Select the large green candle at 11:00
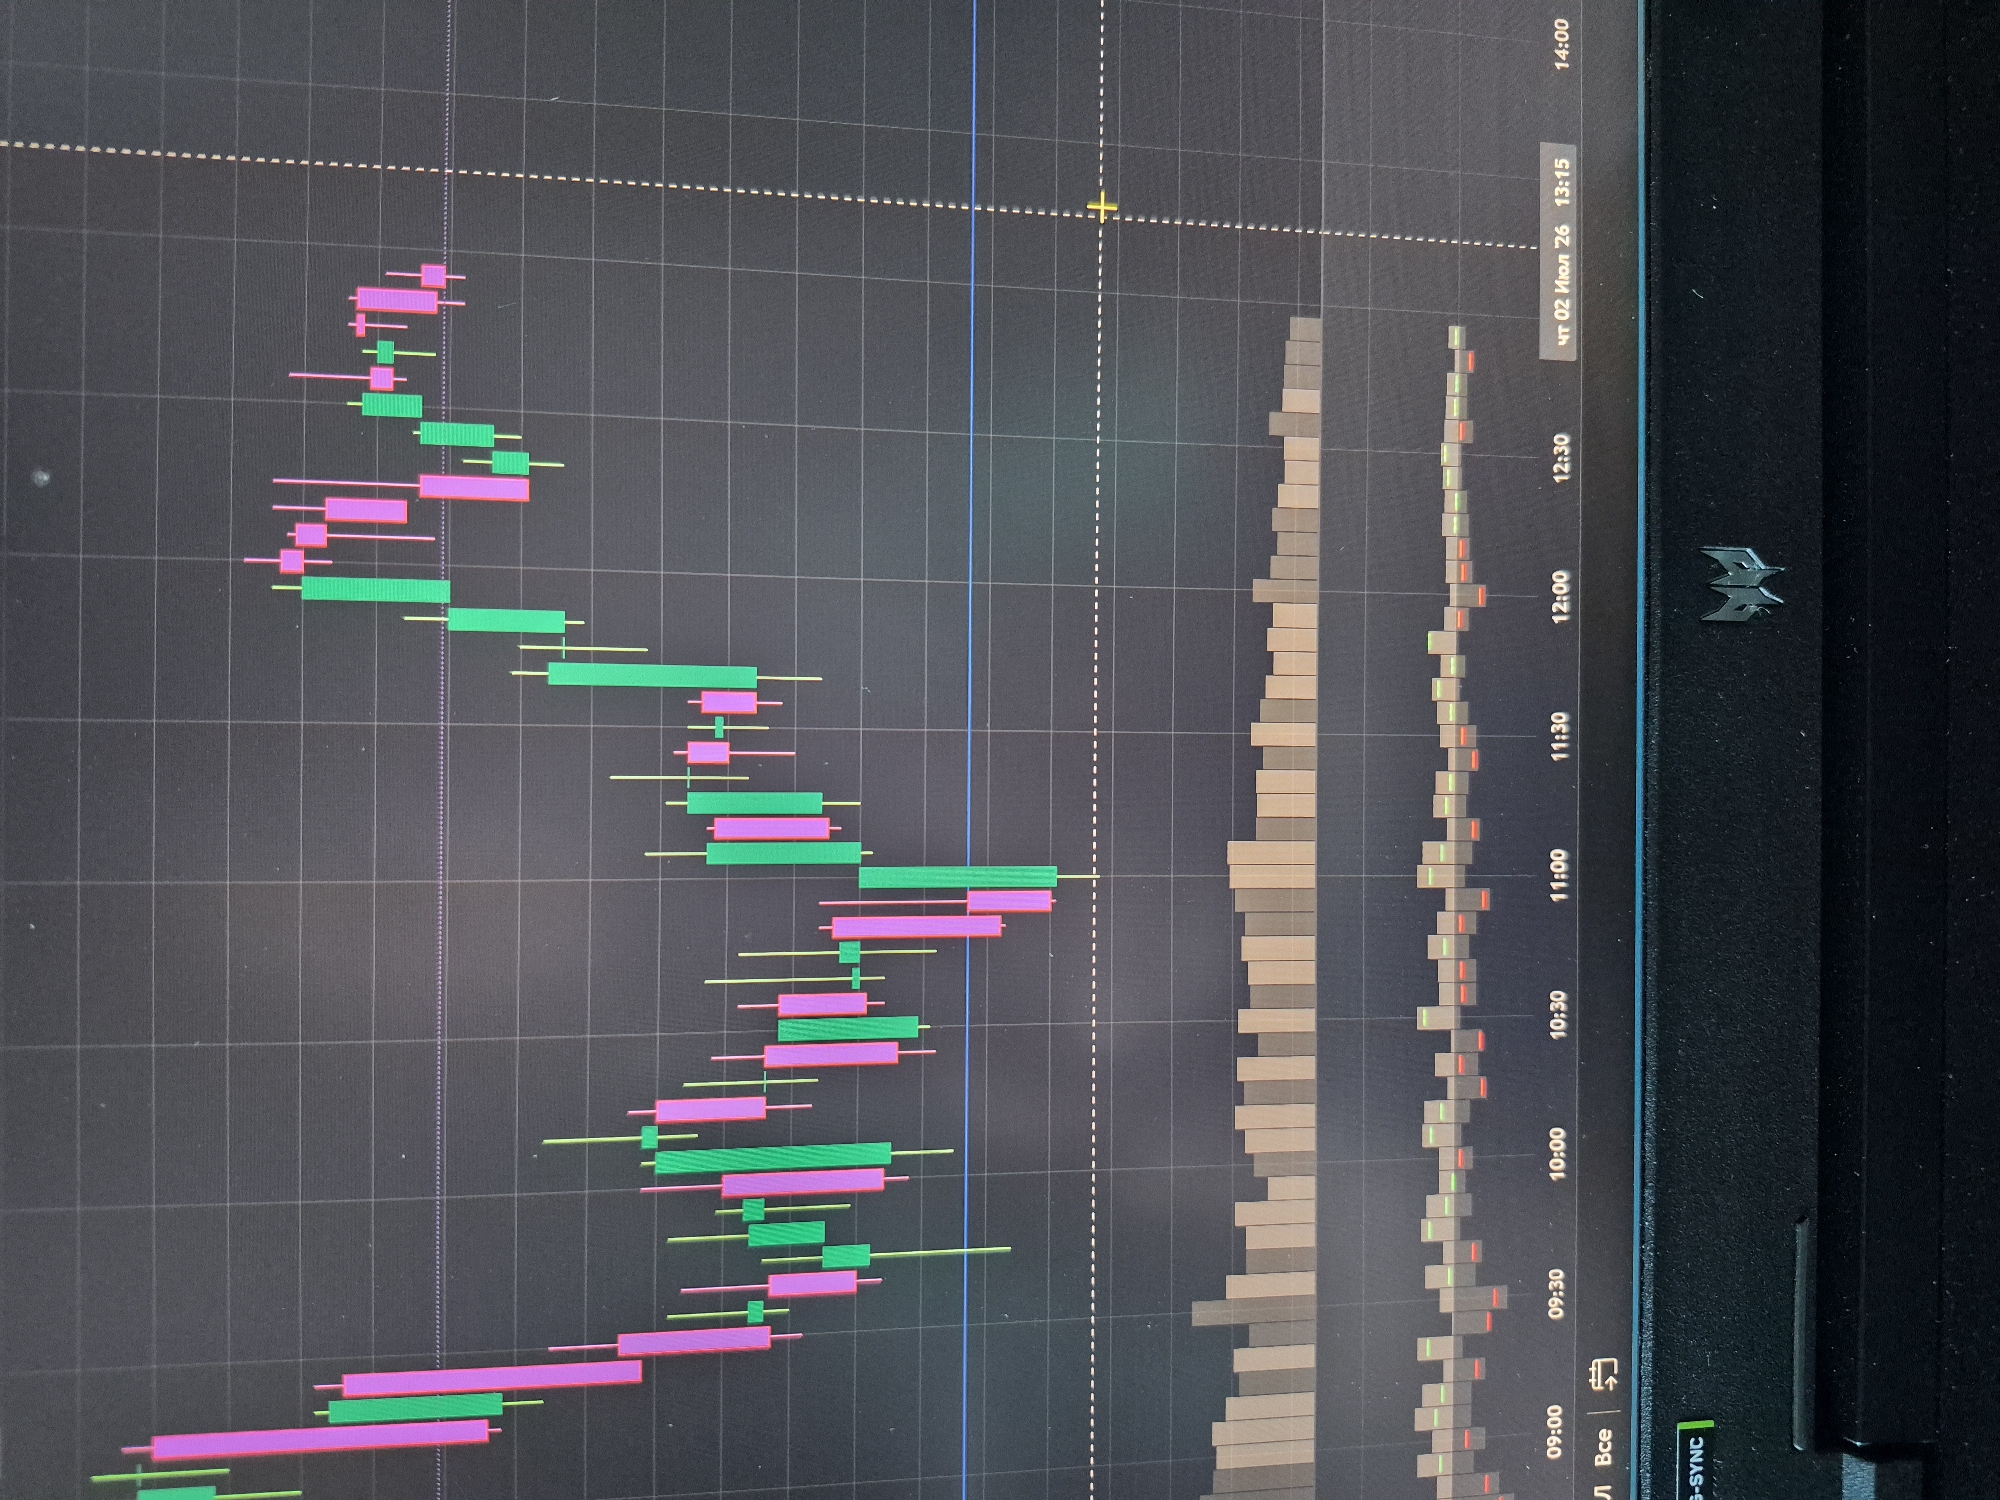This screenshot has height=1500, width=2000. point(958,877)
